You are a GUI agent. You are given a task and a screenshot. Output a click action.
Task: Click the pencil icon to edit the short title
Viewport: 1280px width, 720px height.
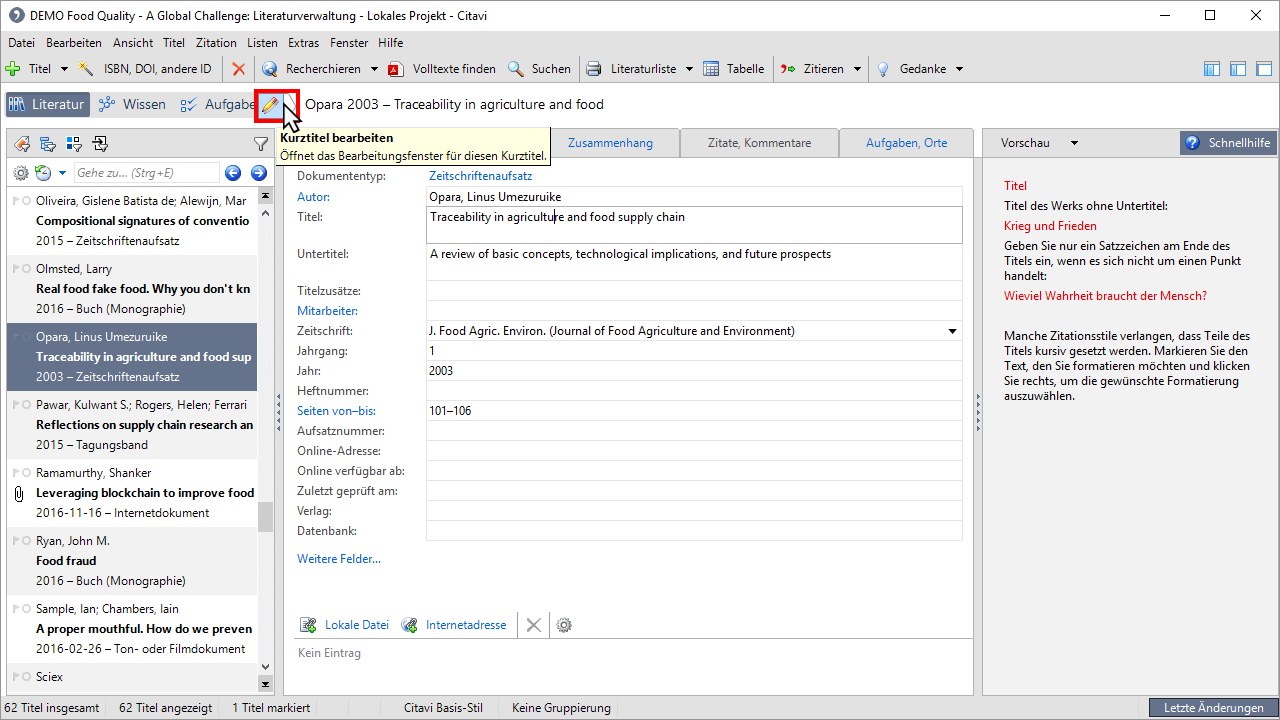[269, 105]
